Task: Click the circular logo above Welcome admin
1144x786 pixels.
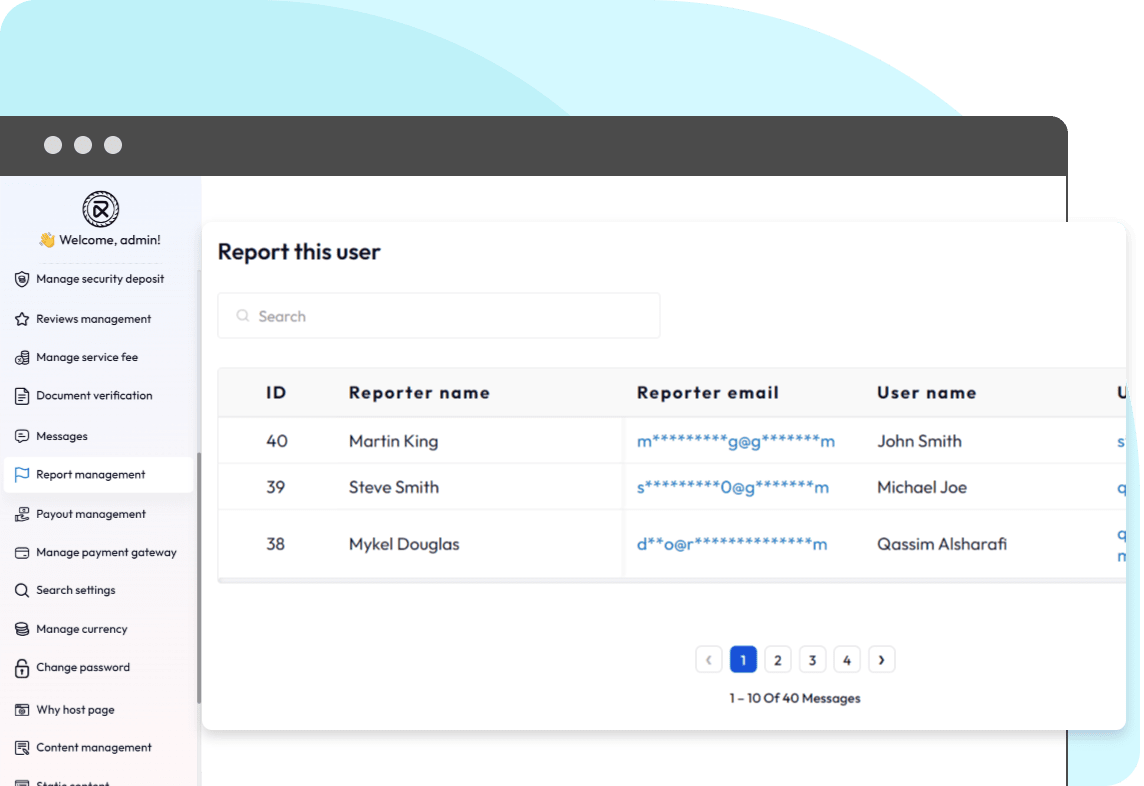Action: (x=101, y=209)
